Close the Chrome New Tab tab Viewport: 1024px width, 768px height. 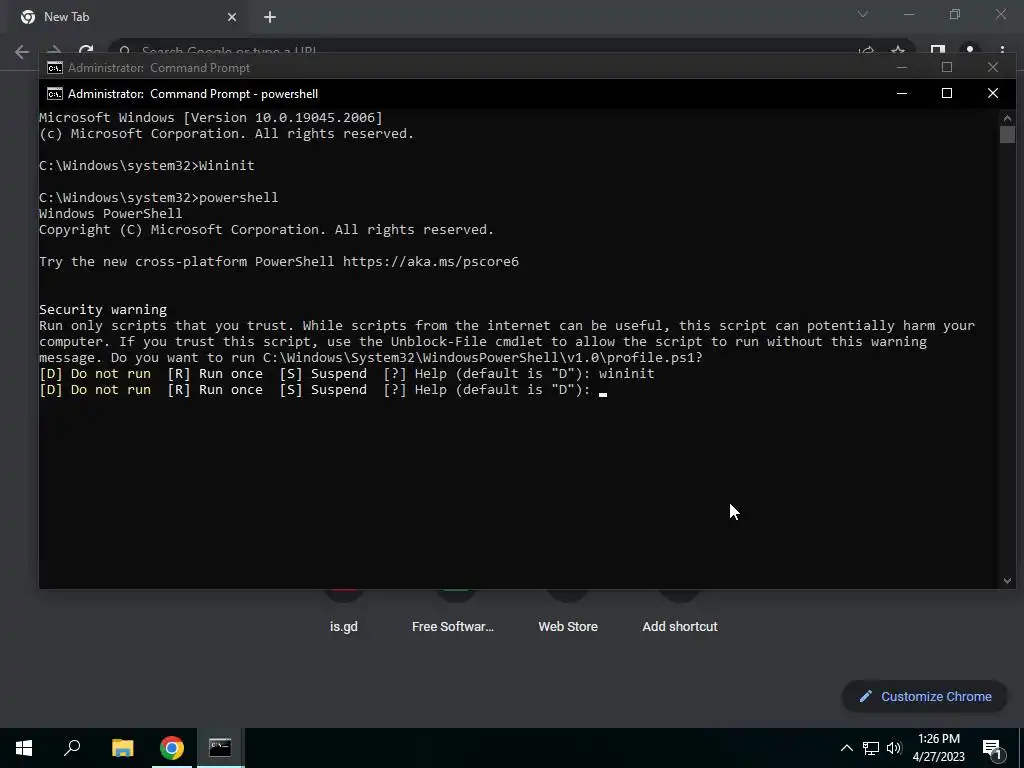pos(232,17)
